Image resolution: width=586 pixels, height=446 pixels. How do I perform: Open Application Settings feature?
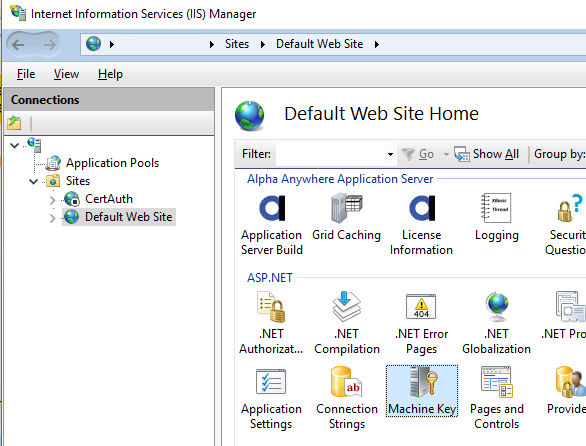(x=271, y=399)
